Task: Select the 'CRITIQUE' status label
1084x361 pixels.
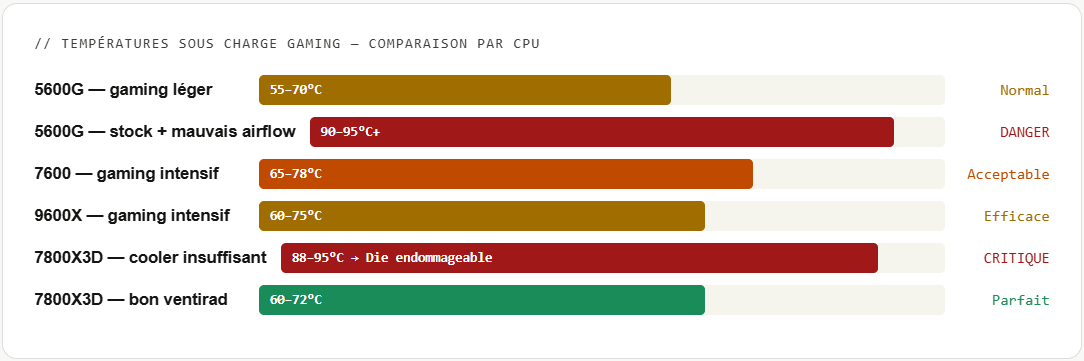Action: pos(1016,259)
